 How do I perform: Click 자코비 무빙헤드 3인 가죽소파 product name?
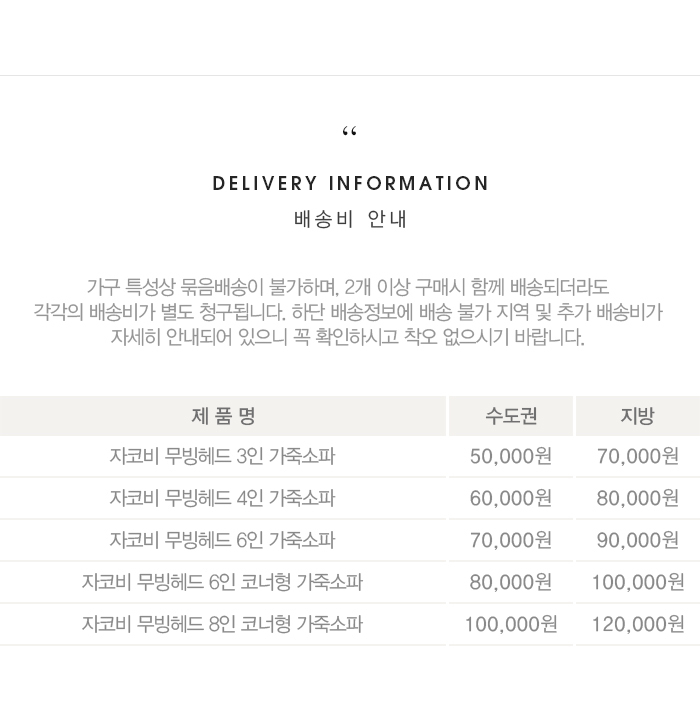point(222,457)
